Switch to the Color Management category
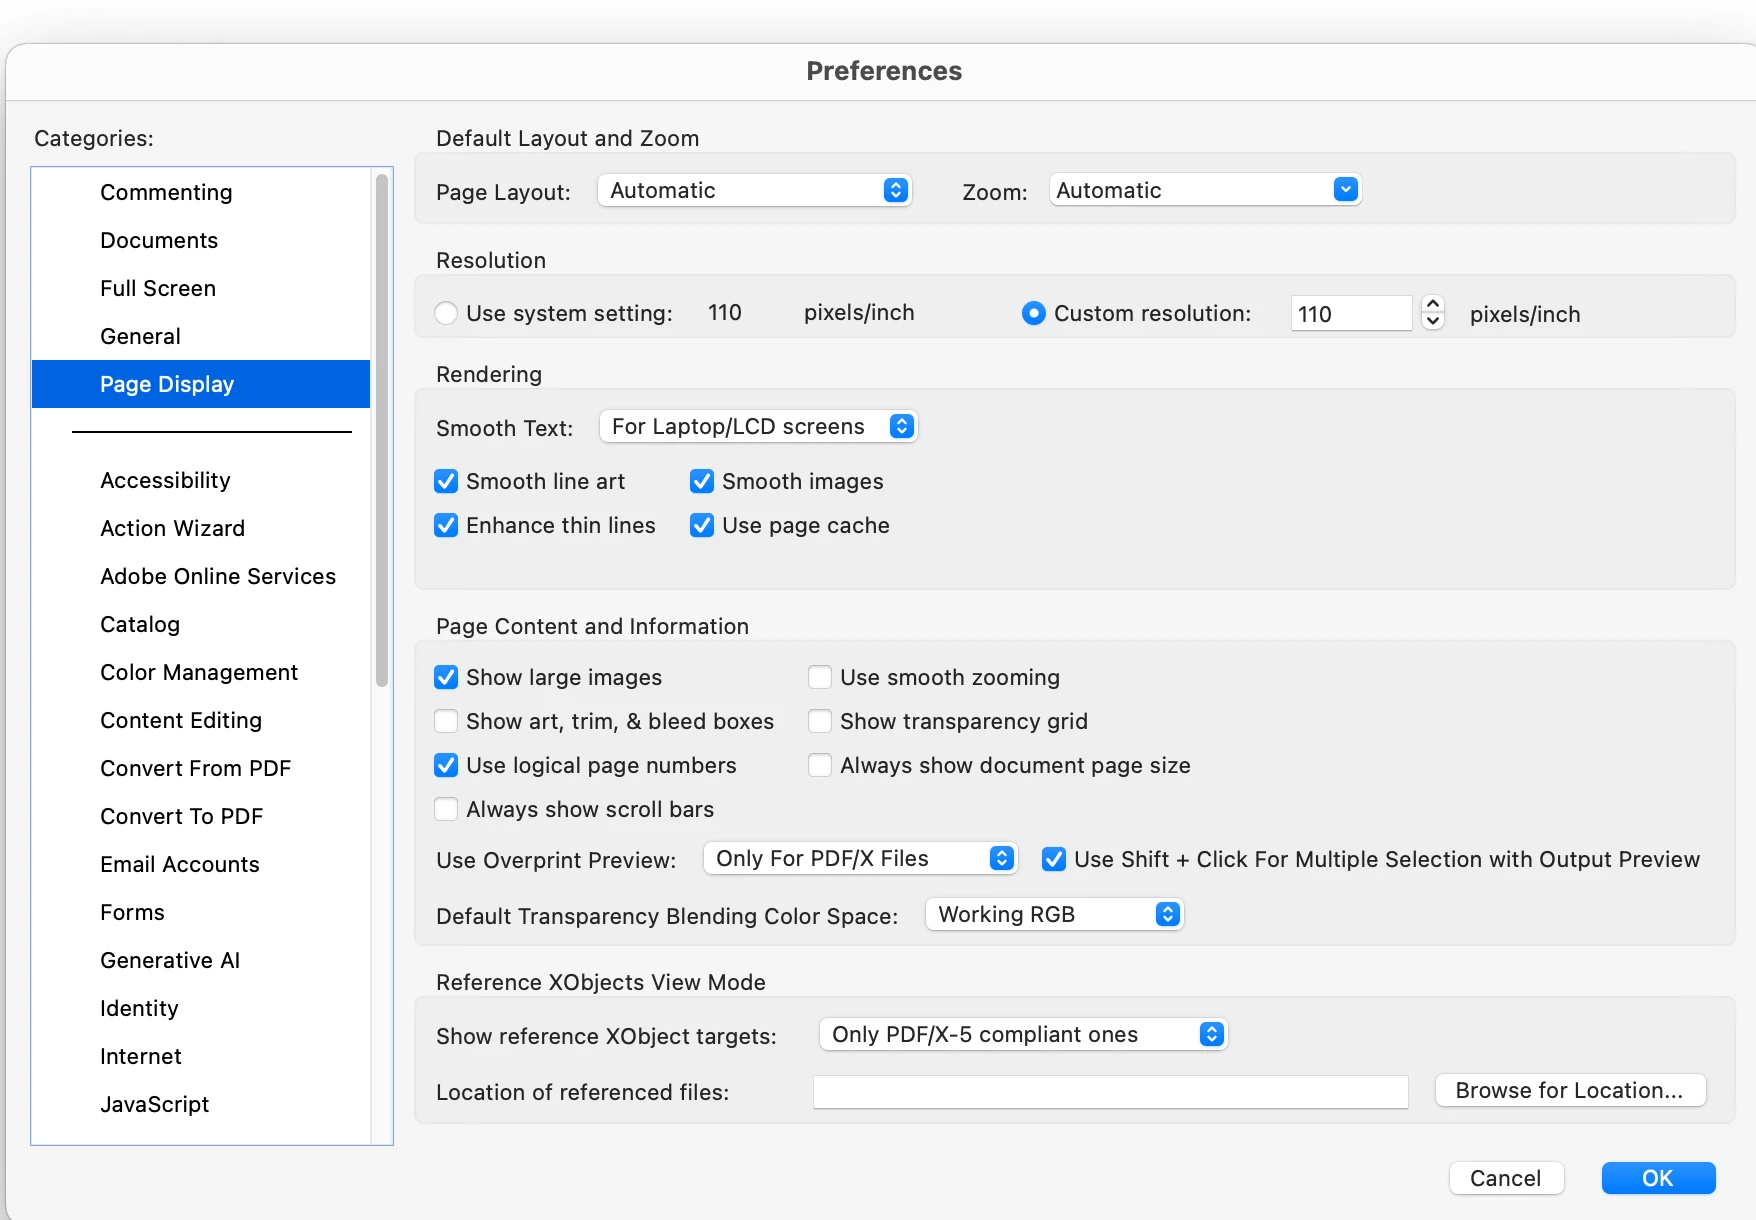Viewport: 1756px width, 1220px height. pyautogui.click(x=199, y=673)
